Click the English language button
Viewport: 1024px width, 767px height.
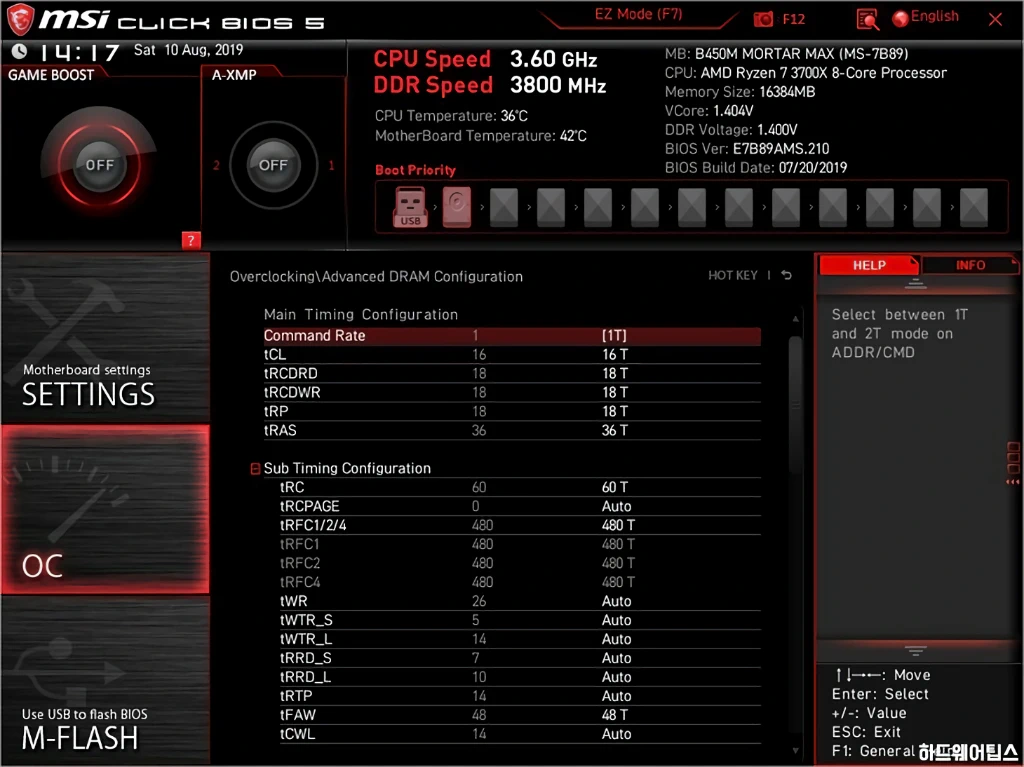point(935,16)
